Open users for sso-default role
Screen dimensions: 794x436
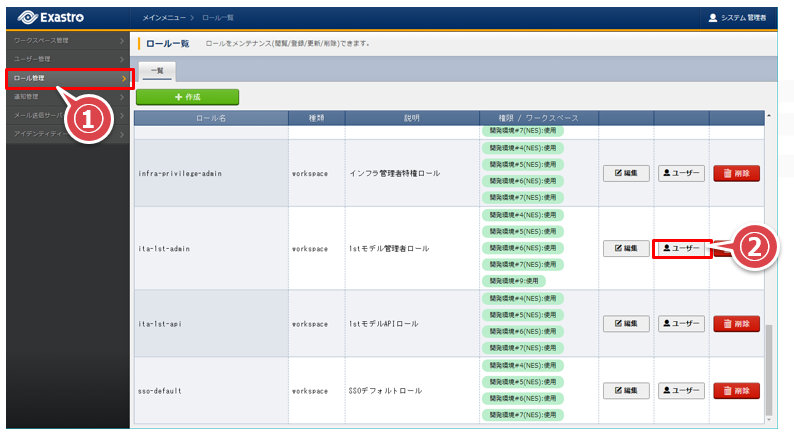[681, 390]
